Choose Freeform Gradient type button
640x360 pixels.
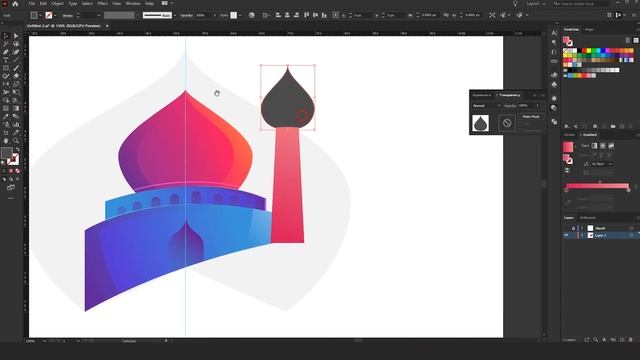[611, 146]
